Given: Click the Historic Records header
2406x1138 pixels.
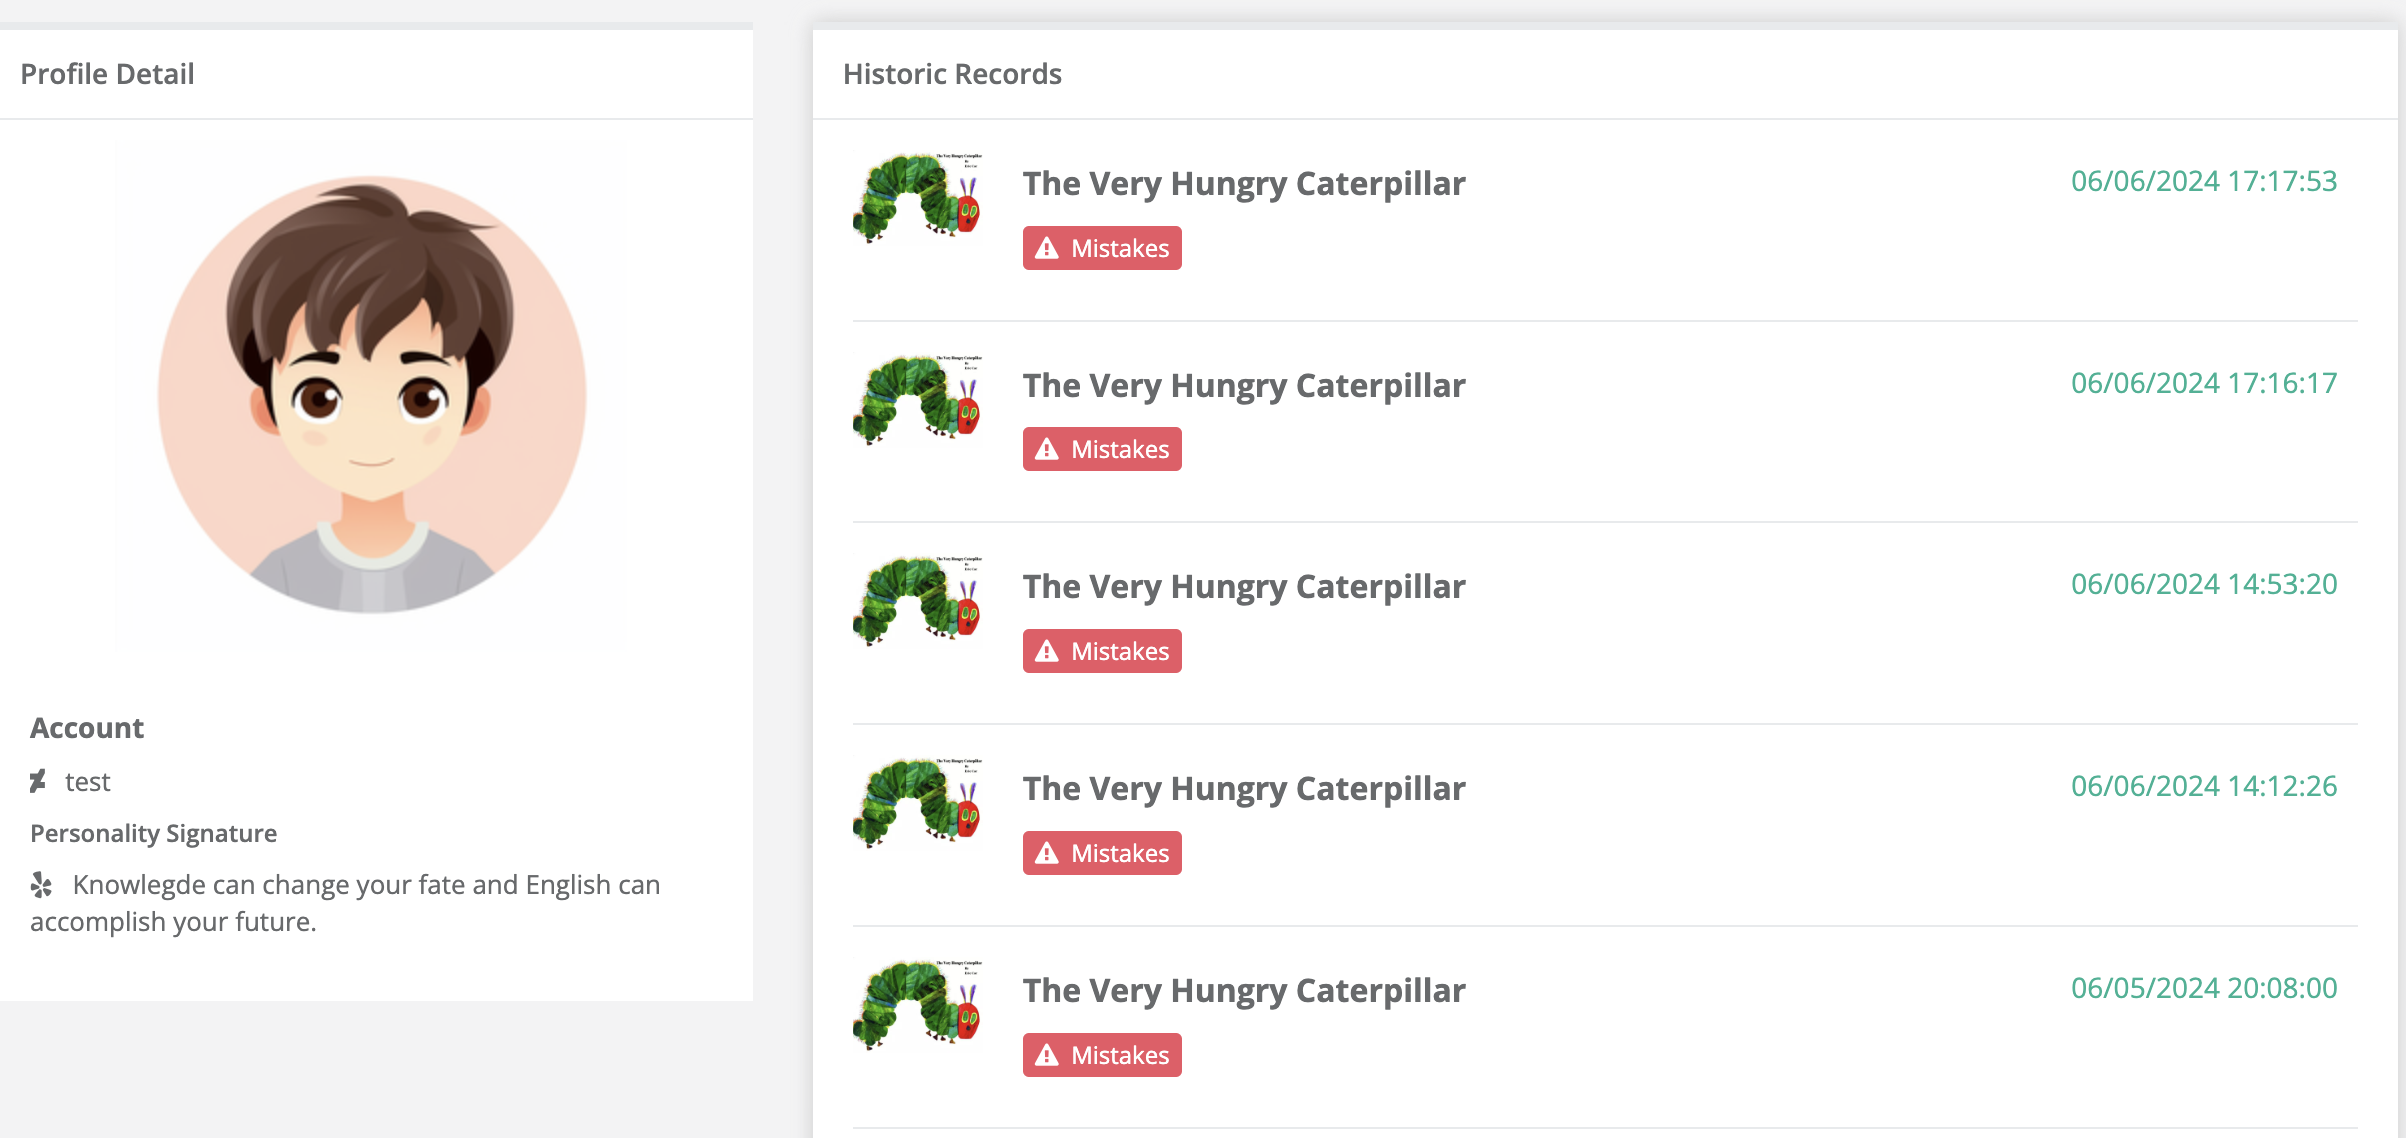Looking at the screenshot, I should point(952,74).
